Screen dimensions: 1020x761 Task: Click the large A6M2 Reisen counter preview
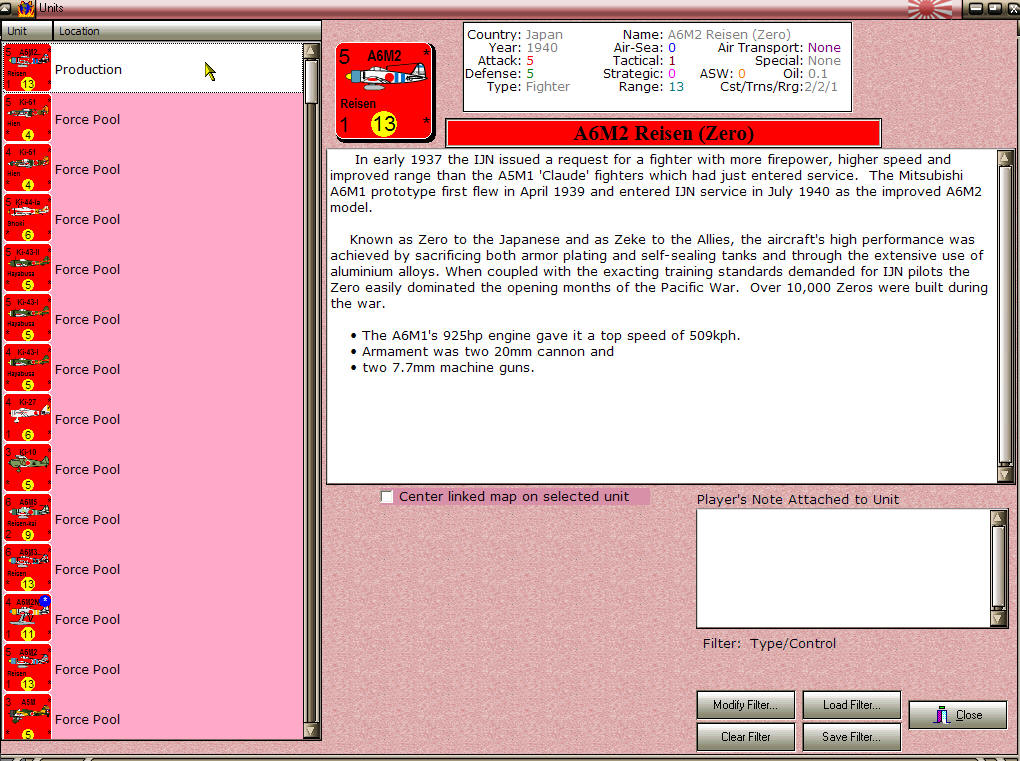[384, 92]
